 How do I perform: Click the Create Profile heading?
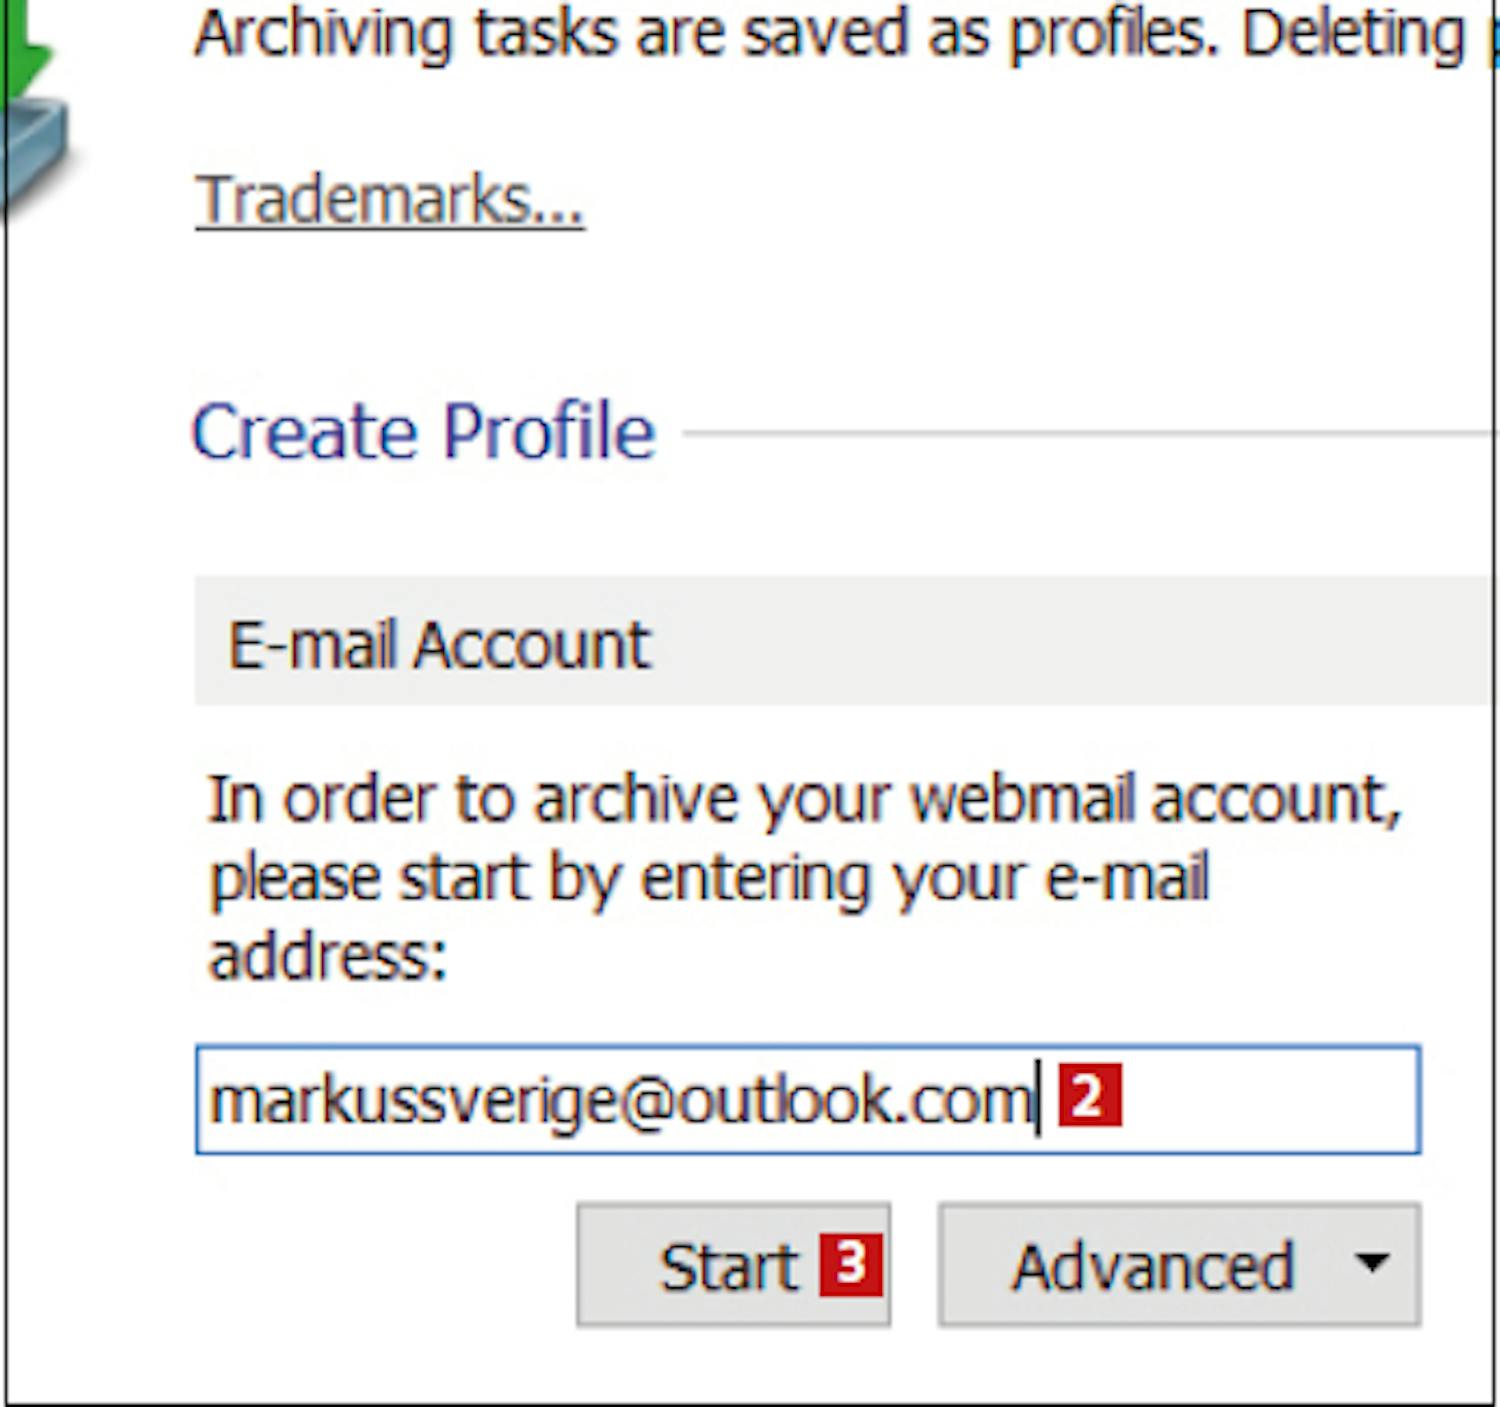coord(423,432)
